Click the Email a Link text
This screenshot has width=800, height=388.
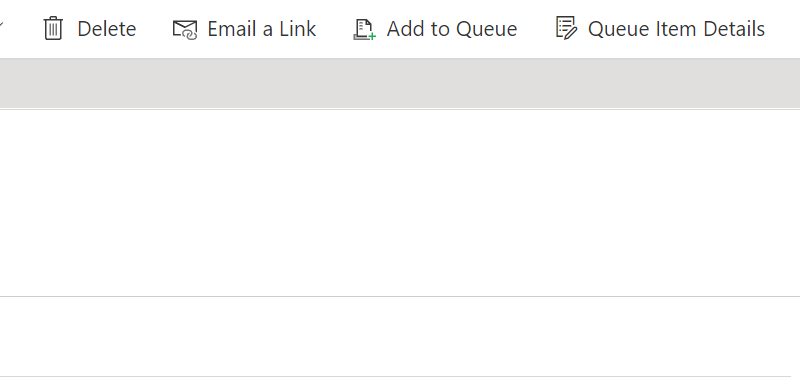pyautogui.click(x=262, y=29)
